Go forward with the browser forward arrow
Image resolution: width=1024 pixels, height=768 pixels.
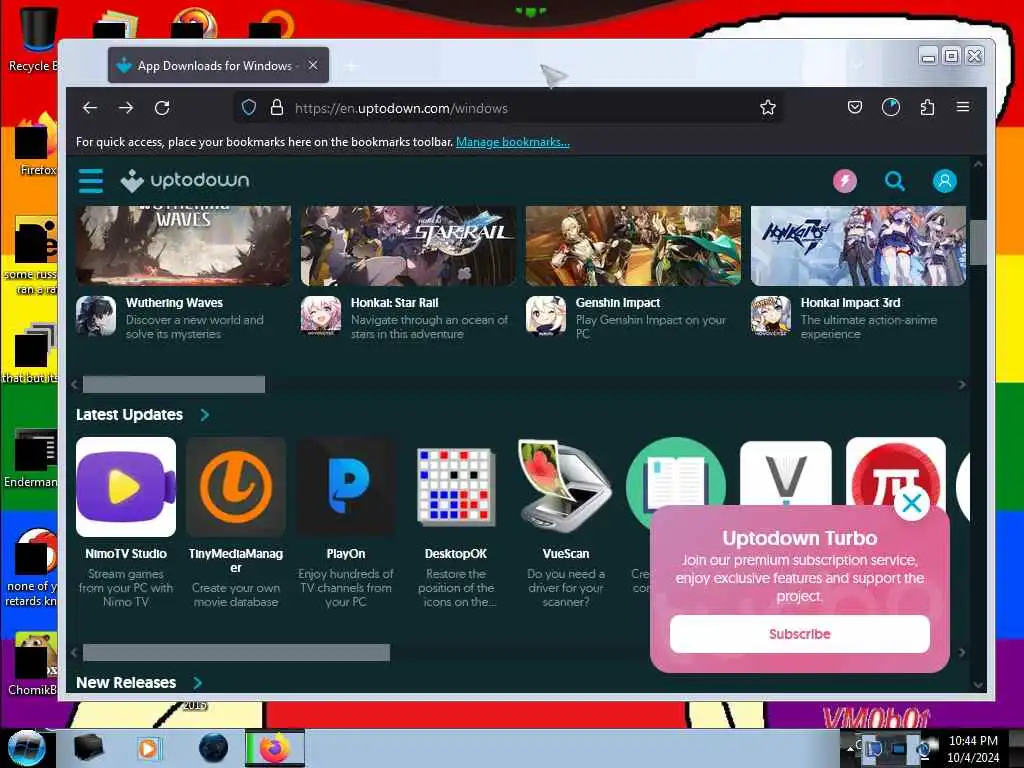pos(126,108)
